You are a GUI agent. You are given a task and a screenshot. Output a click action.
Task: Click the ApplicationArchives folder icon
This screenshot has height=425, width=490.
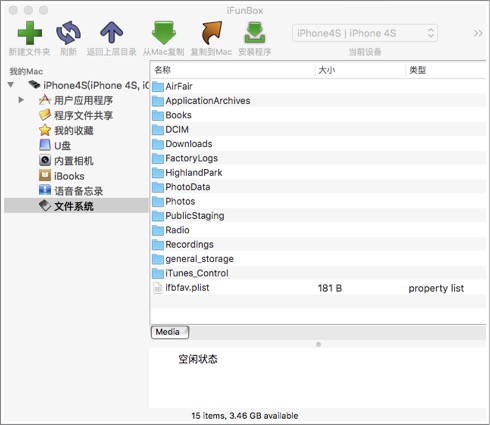click(158, 101)
